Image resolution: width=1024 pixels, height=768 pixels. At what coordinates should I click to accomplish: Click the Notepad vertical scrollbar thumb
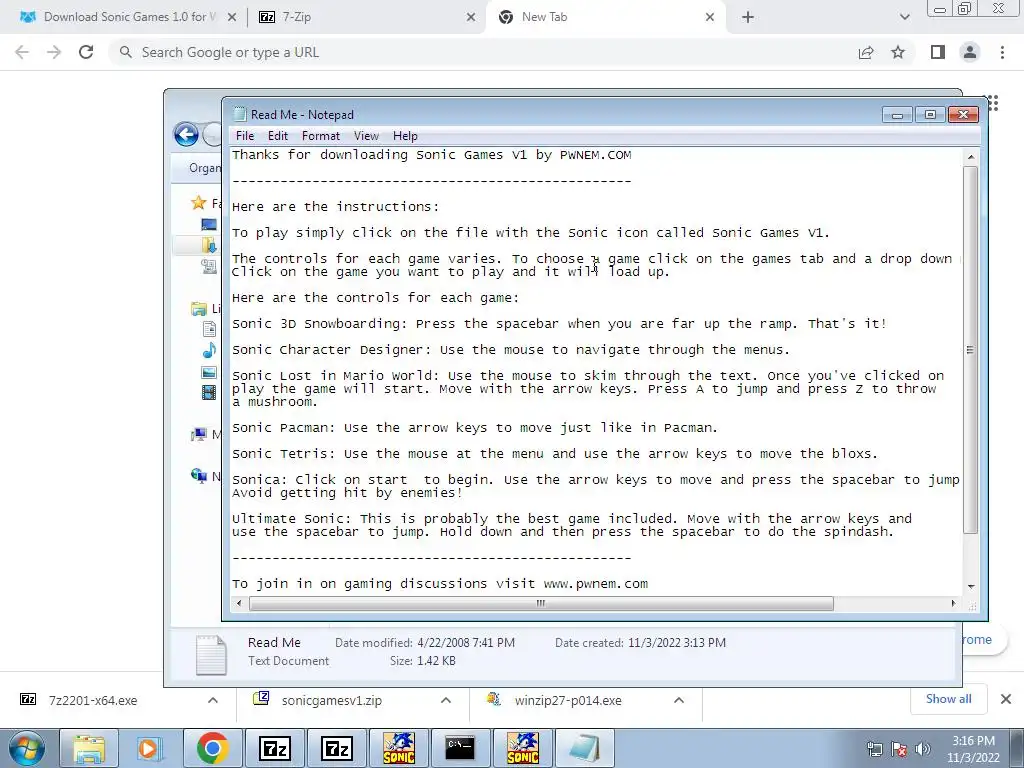[971, 350]
